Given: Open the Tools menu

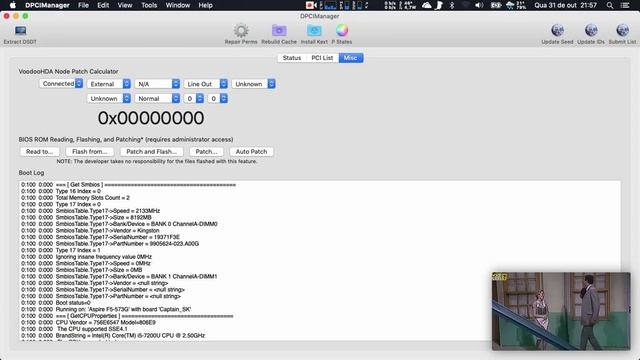Looking at the screenshot, I should pos(149,5).
